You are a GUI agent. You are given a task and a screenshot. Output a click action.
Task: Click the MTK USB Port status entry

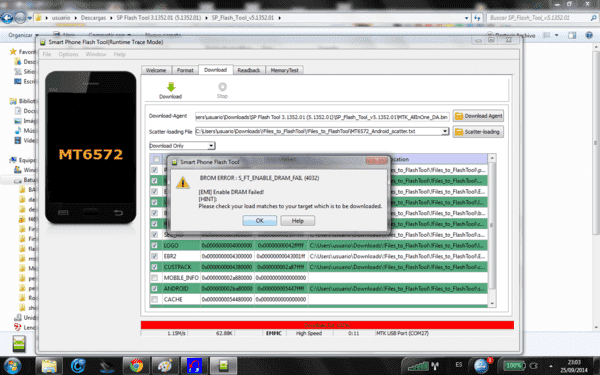[x=402, y=333]
